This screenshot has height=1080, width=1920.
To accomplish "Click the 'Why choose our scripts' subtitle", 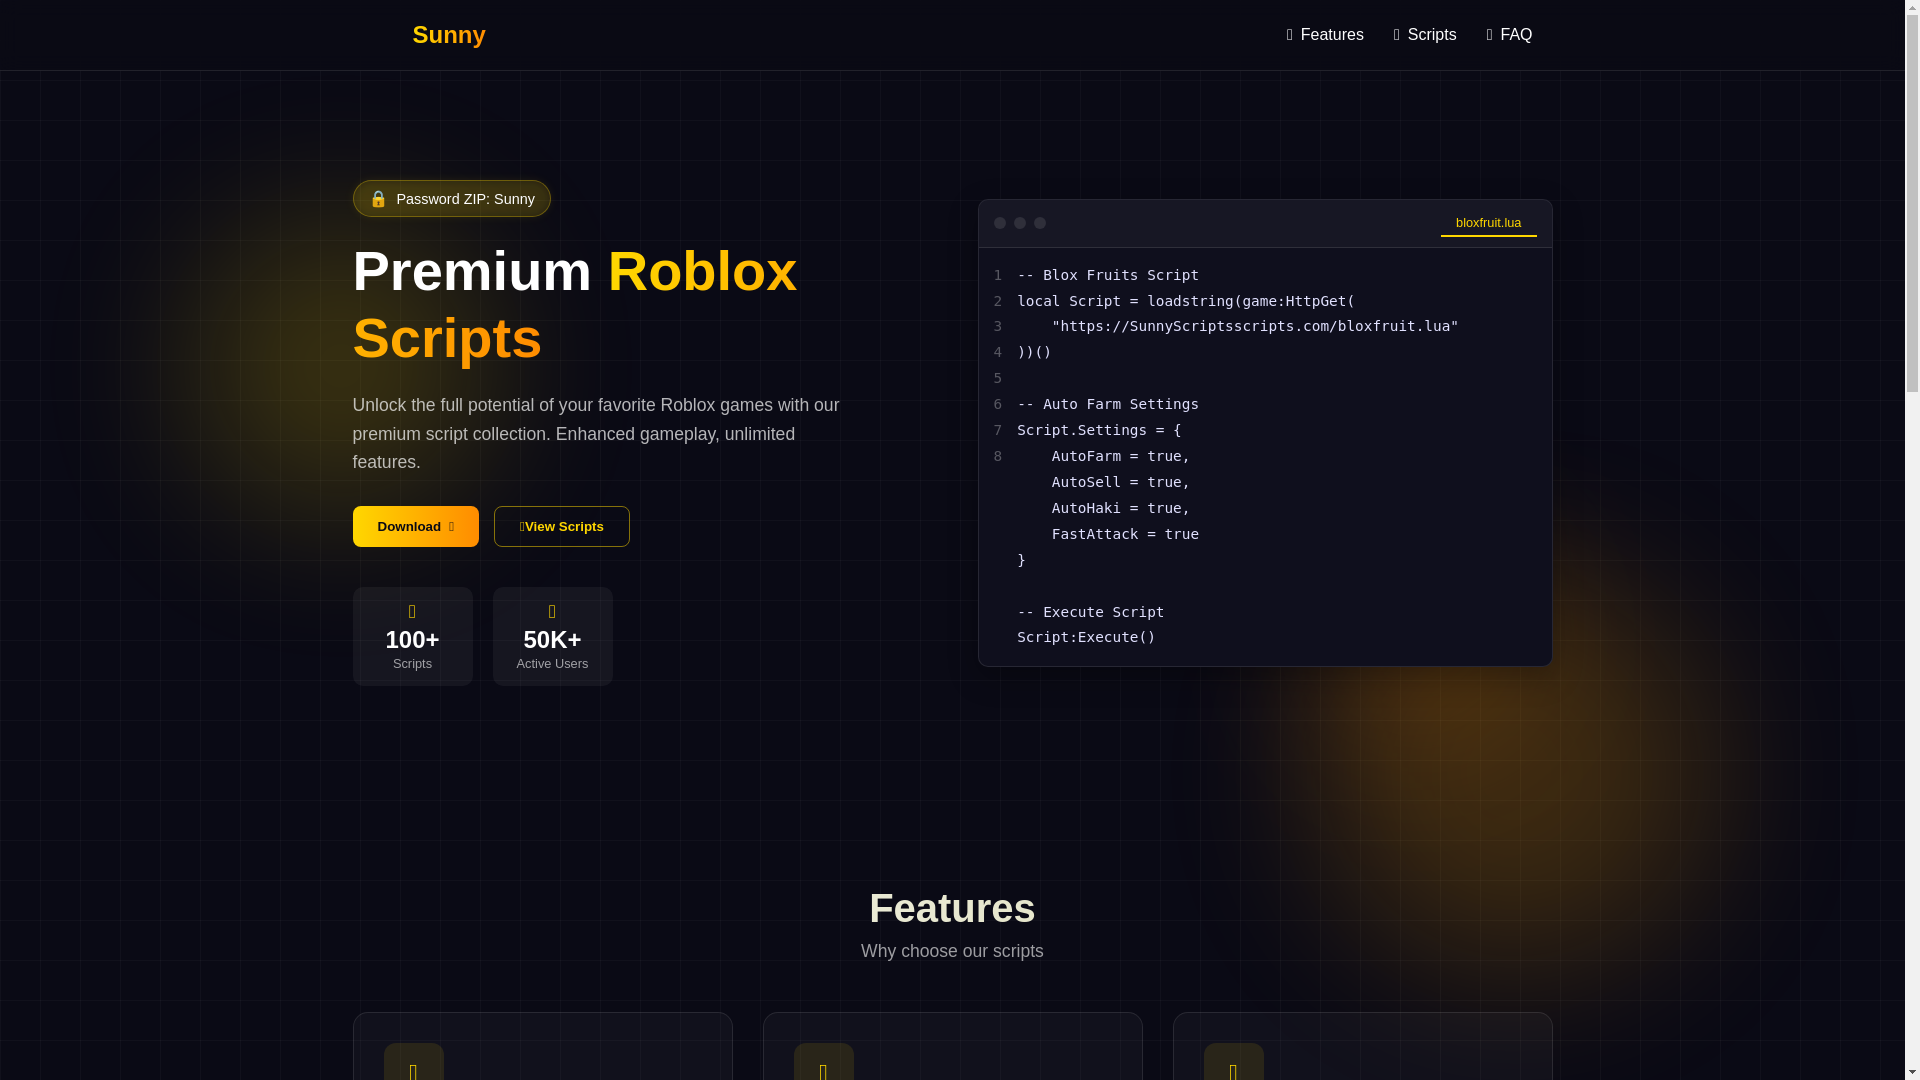I will pyautogui.click(x=952, y=951).
